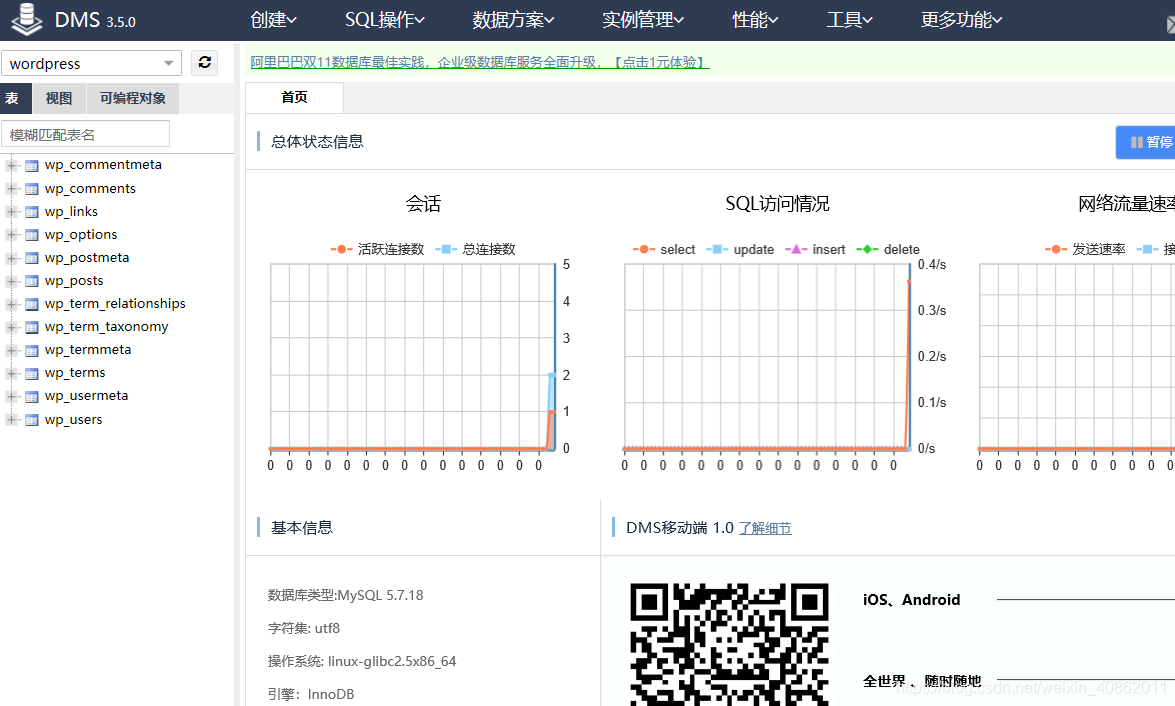Click table icon of wp_posts
This screenshot has width=1175, height=706.
31,281
